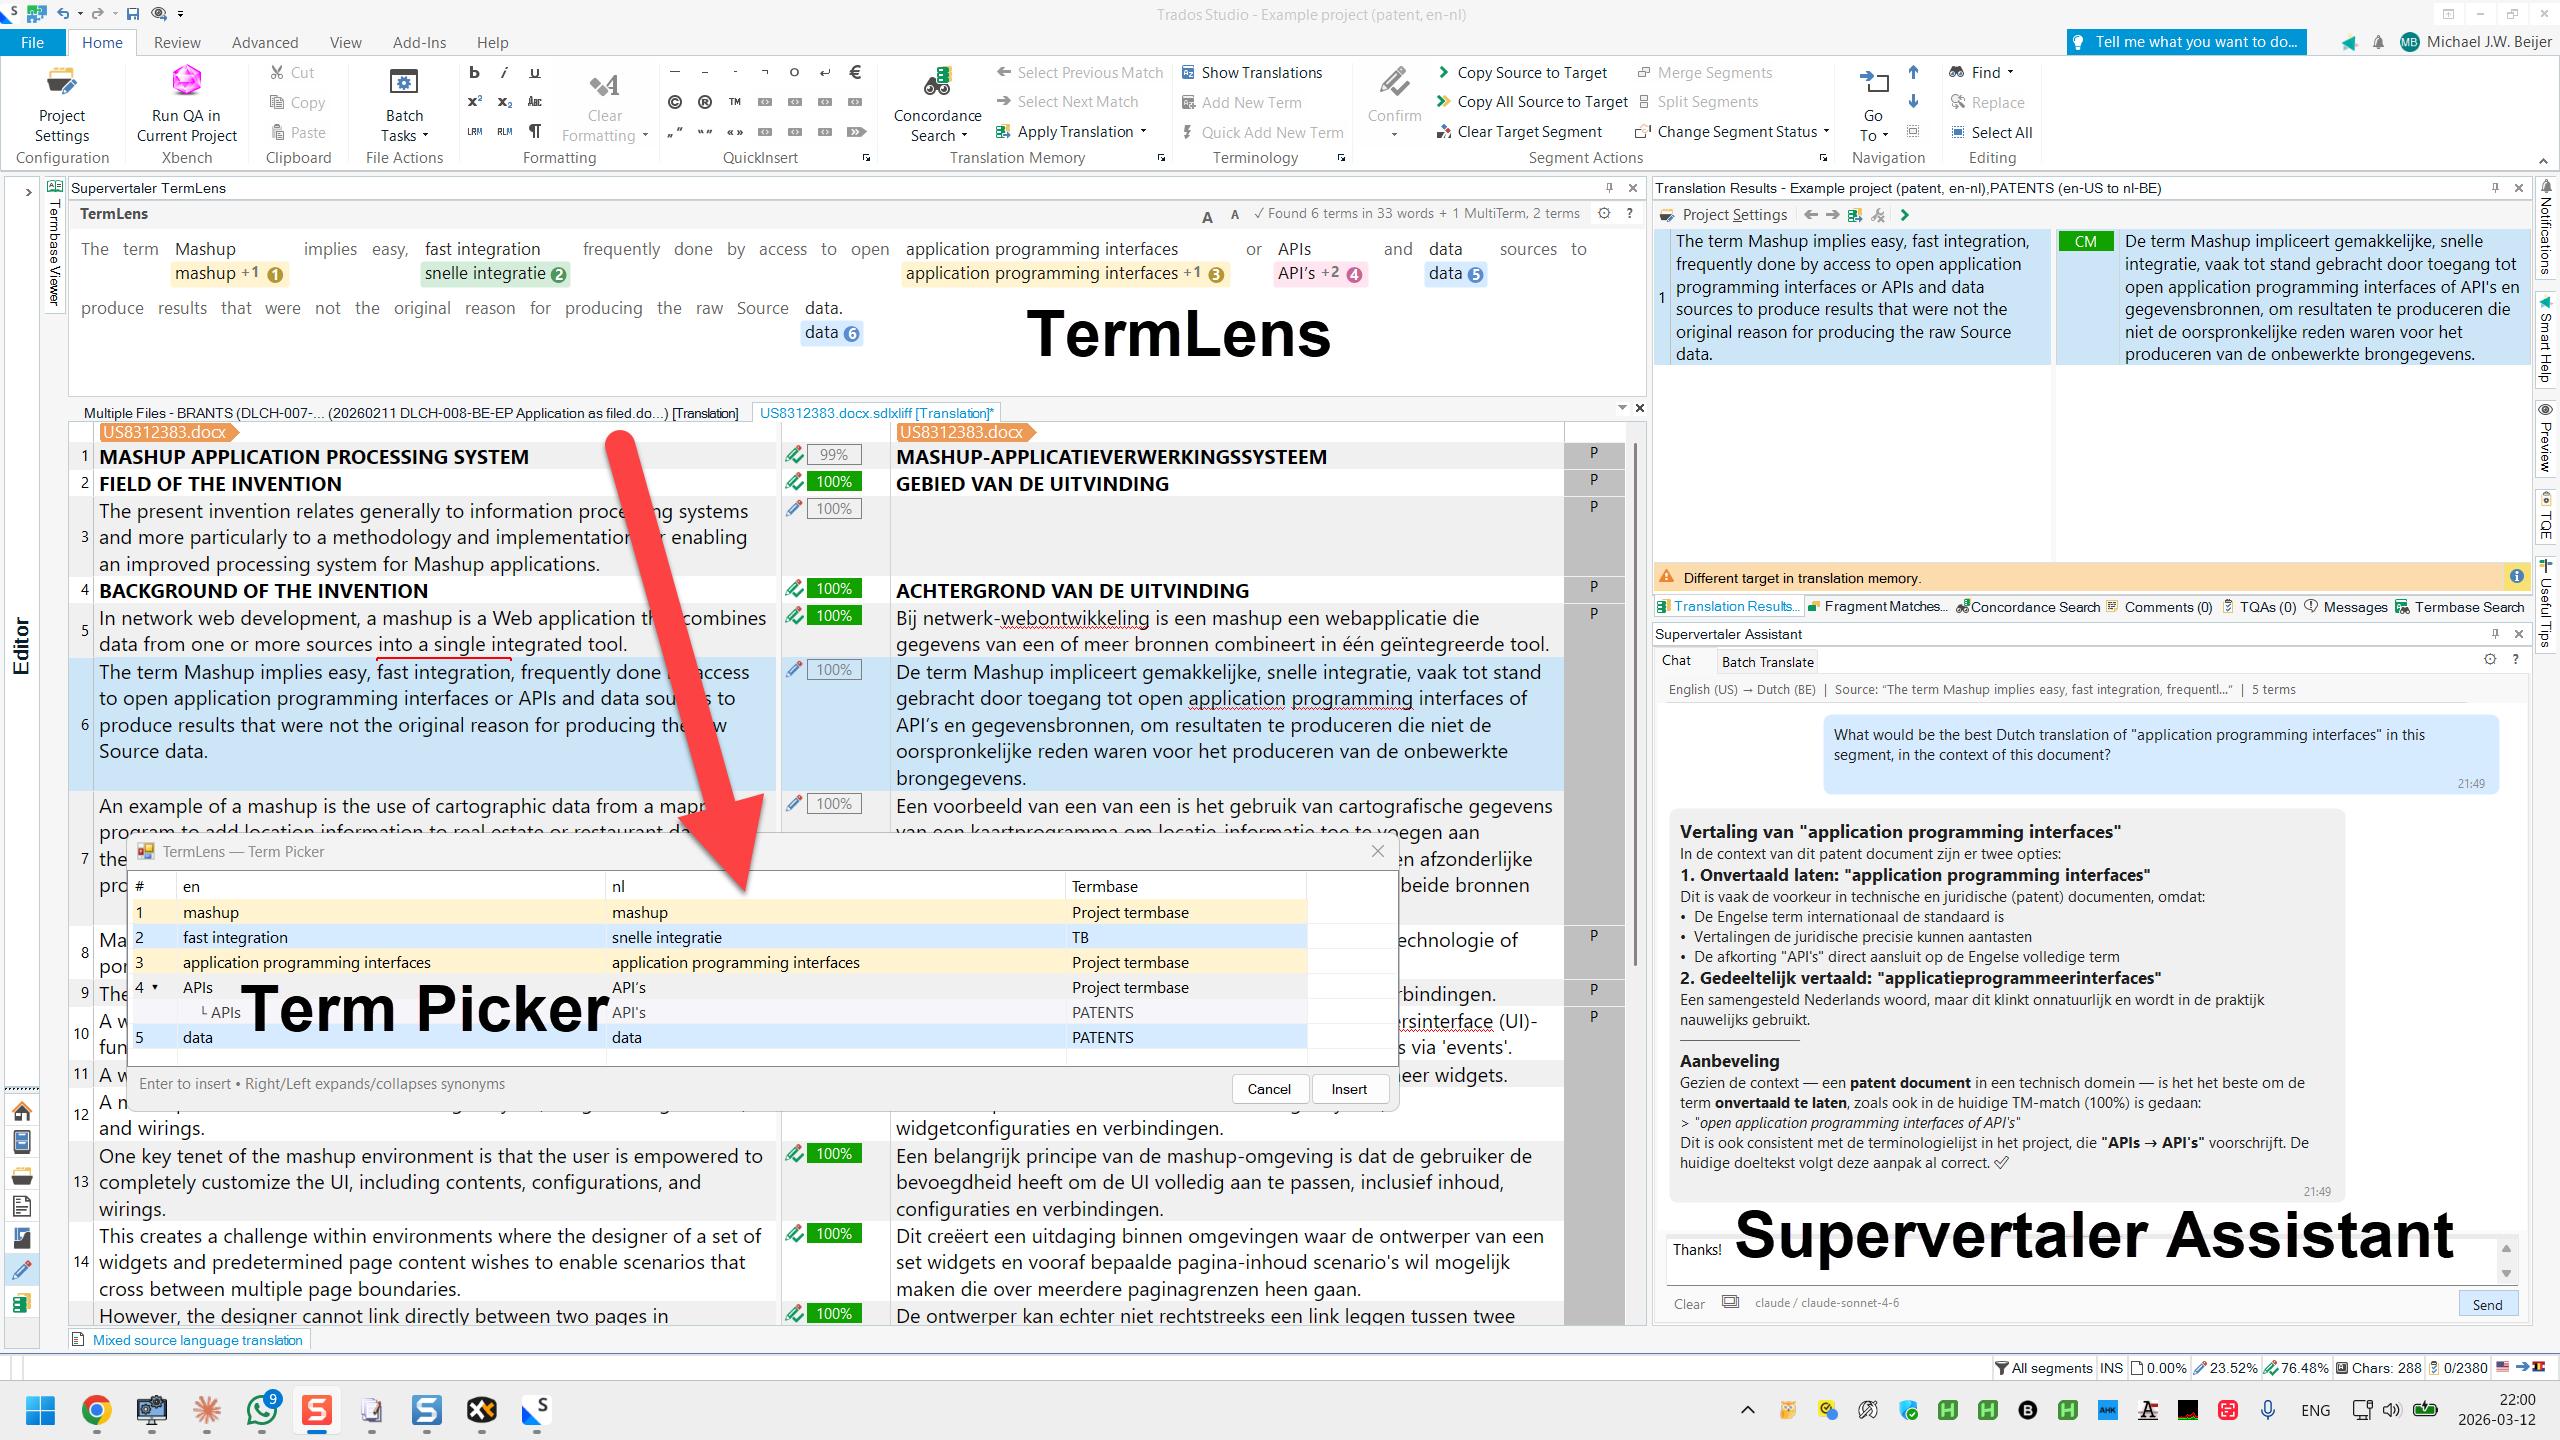Click Insert button in Term Picker
Image resolution: width=2560 pixels, height=1440 pixels.
click(1348, 1089)
